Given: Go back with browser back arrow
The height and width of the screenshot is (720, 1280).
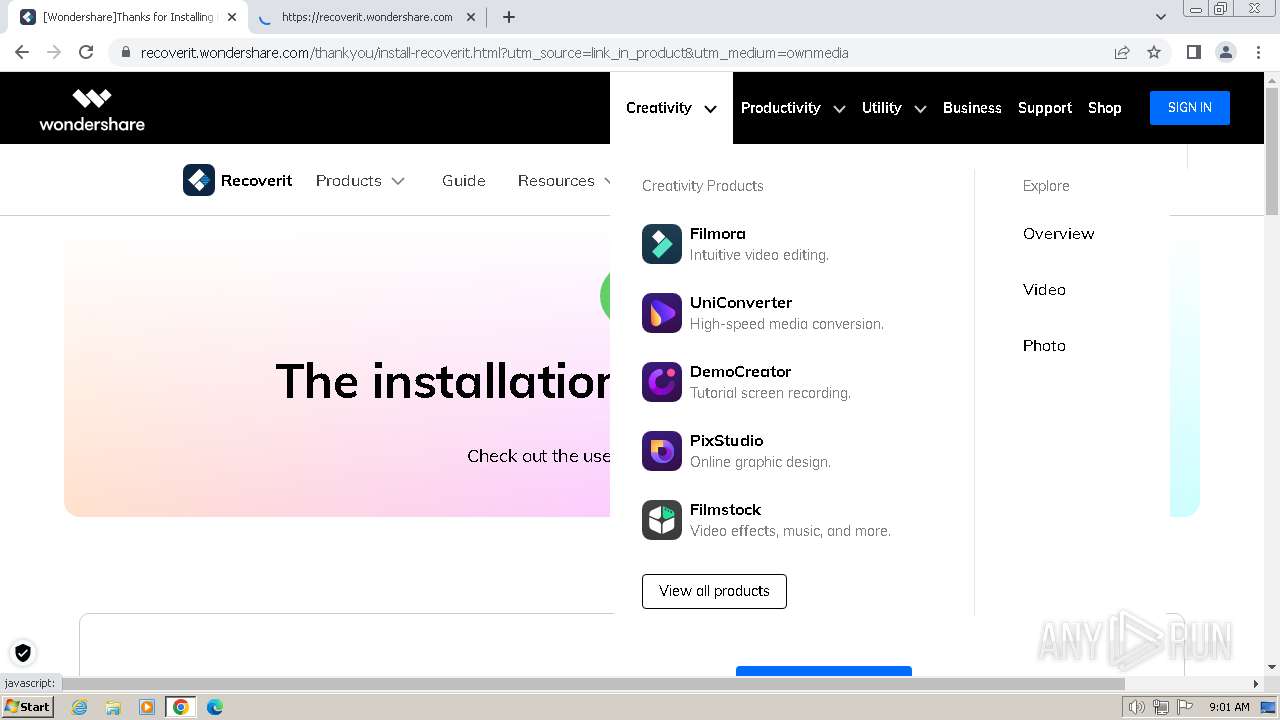Looking at the screenshot, I should pyautogui.click(x=22, y=52).
